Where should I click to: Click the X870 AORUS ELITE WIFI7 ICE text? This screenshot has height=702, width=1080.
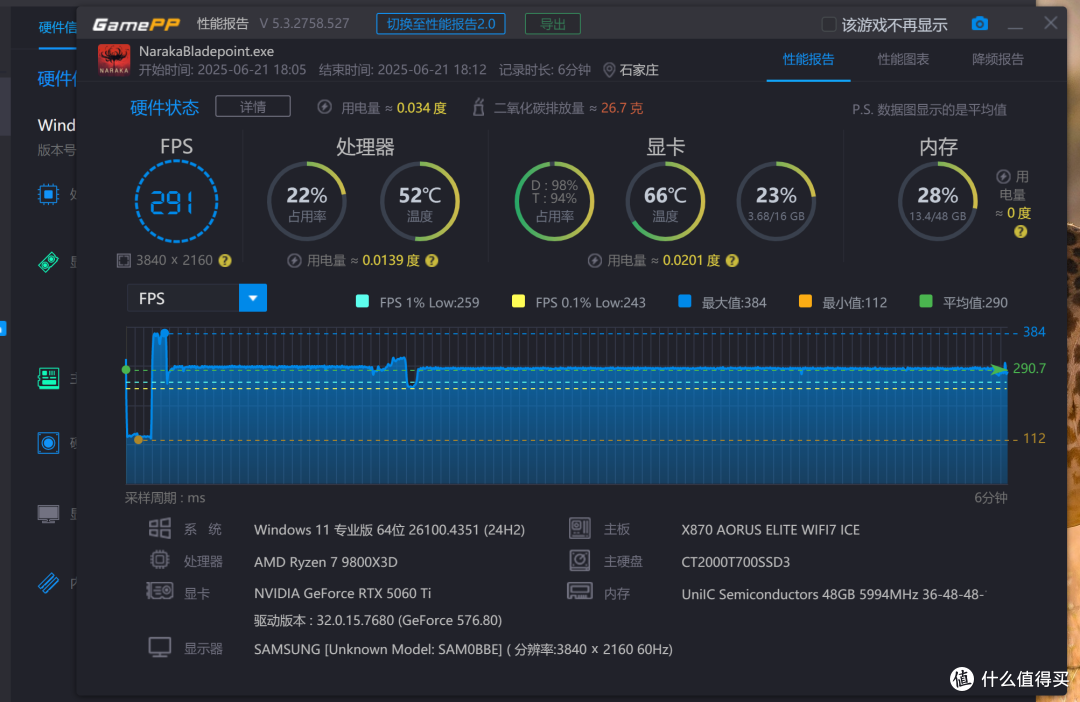click(x=770, y=530)
